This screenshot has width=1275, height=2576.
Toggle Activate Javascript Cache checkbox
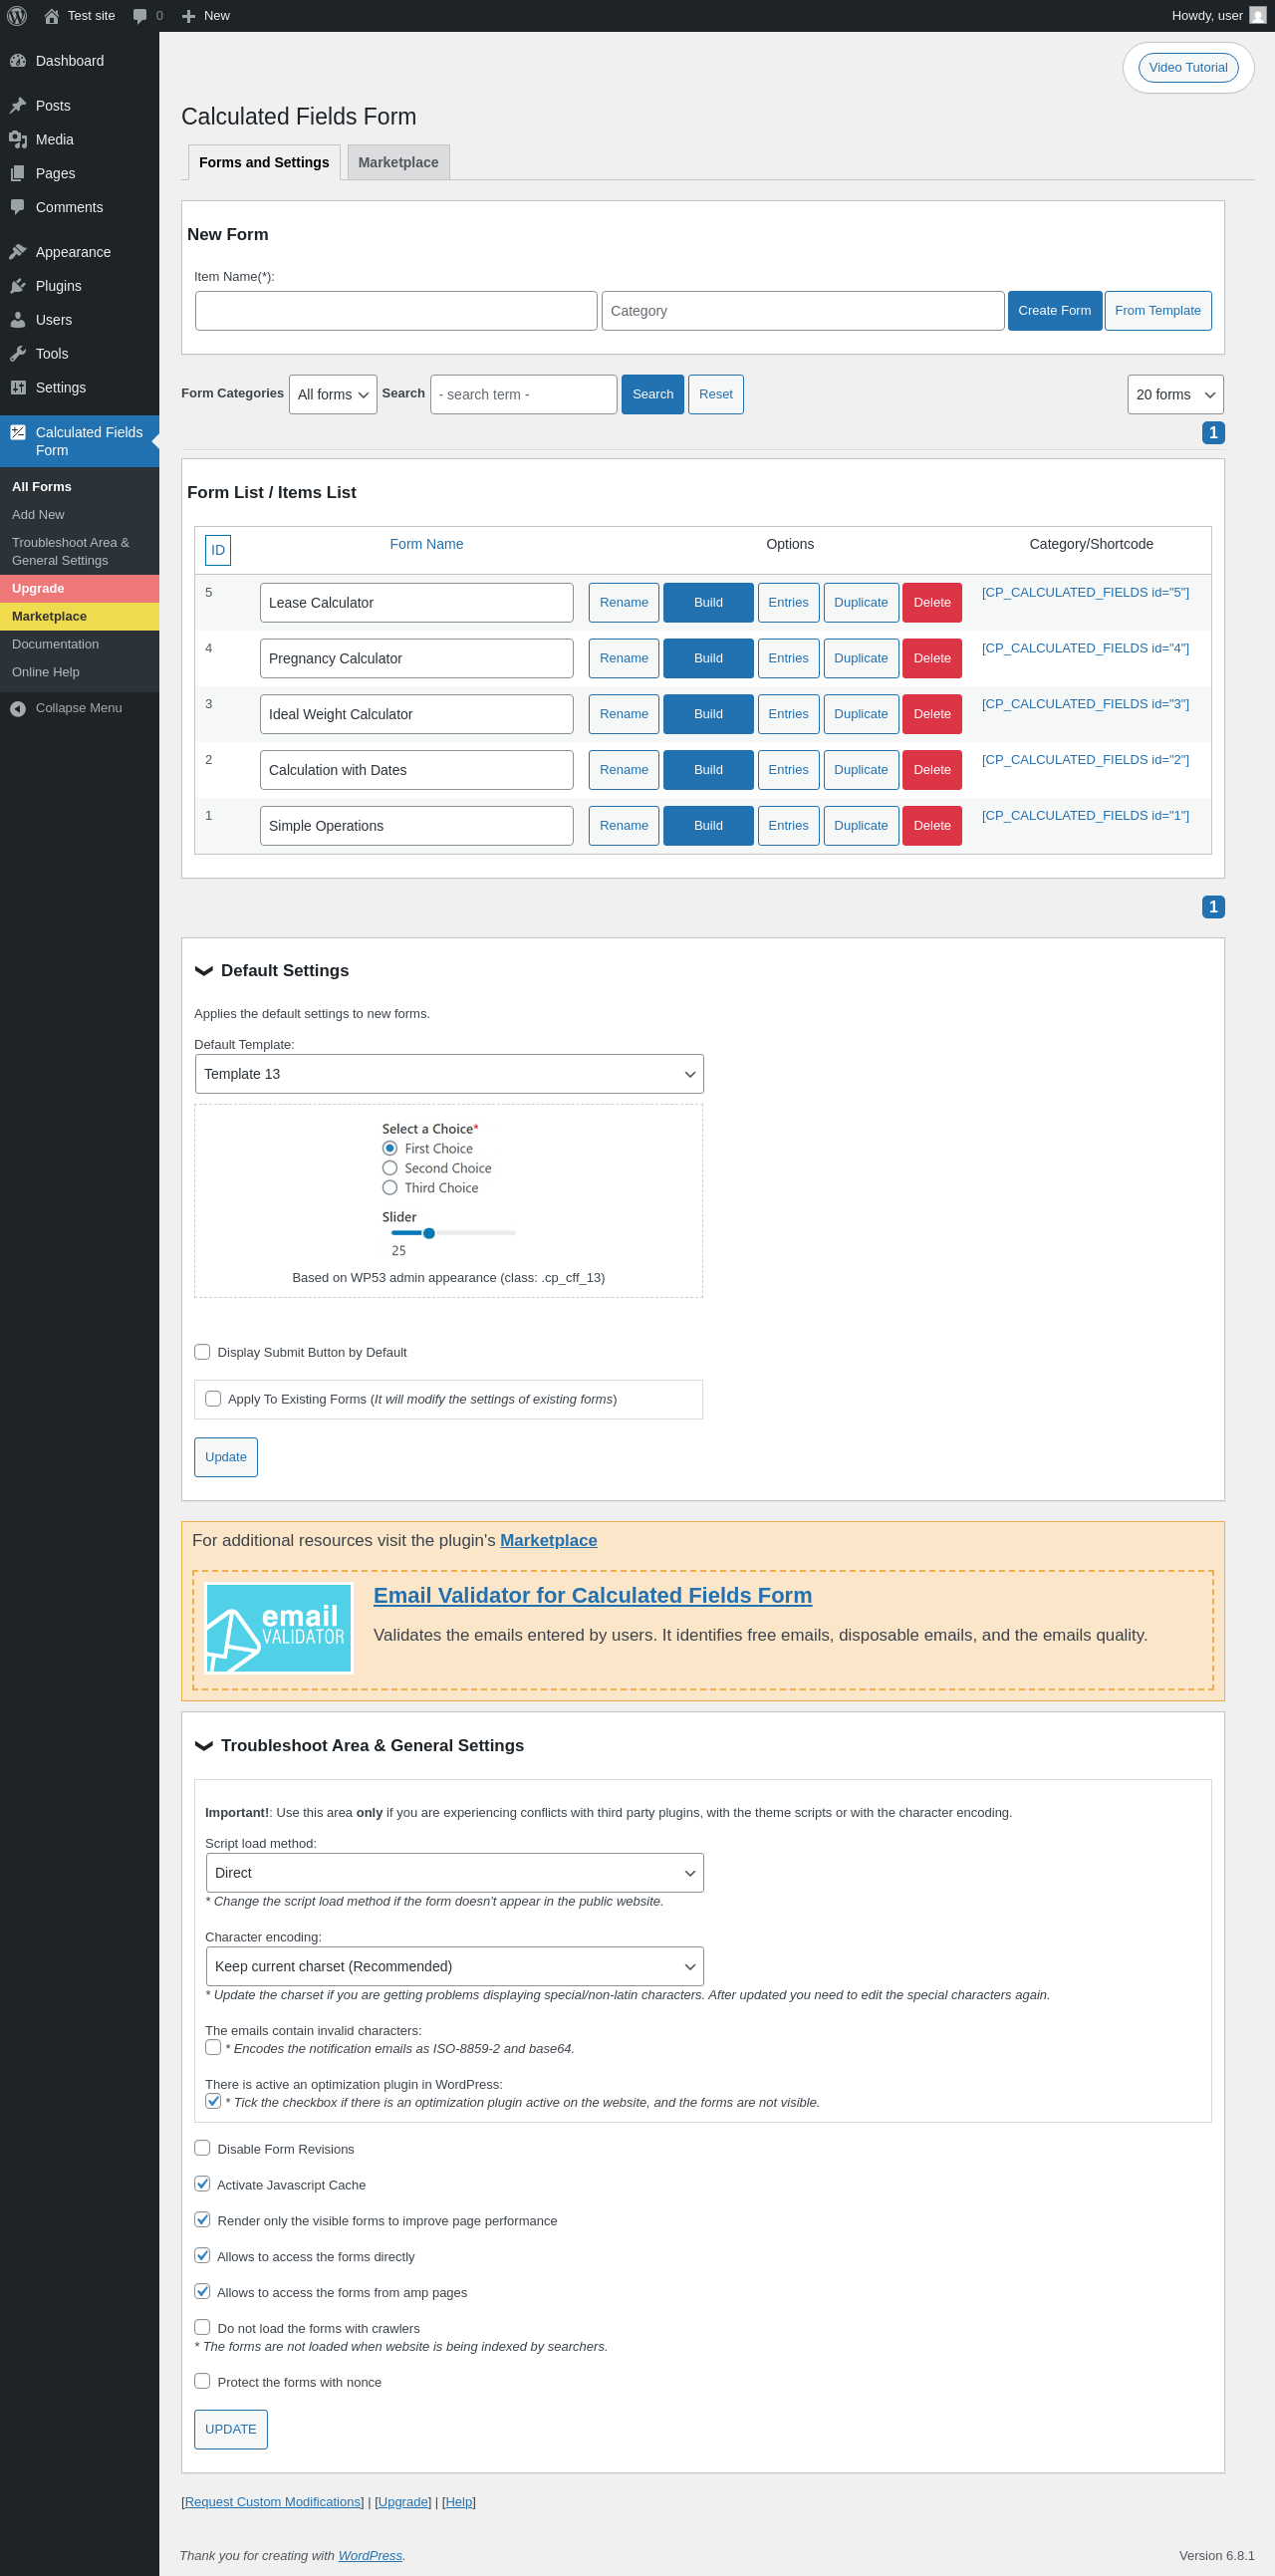[x=202, y=2184]
